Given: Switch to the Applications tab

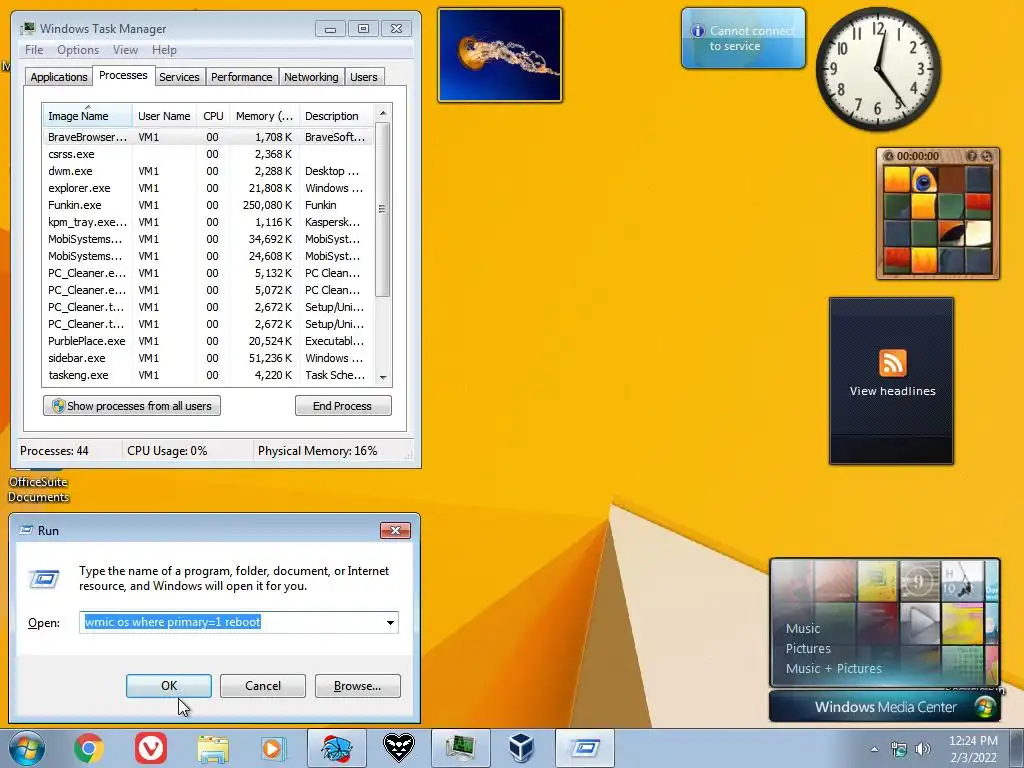Looking at the screenshot, I should [59, 77].
